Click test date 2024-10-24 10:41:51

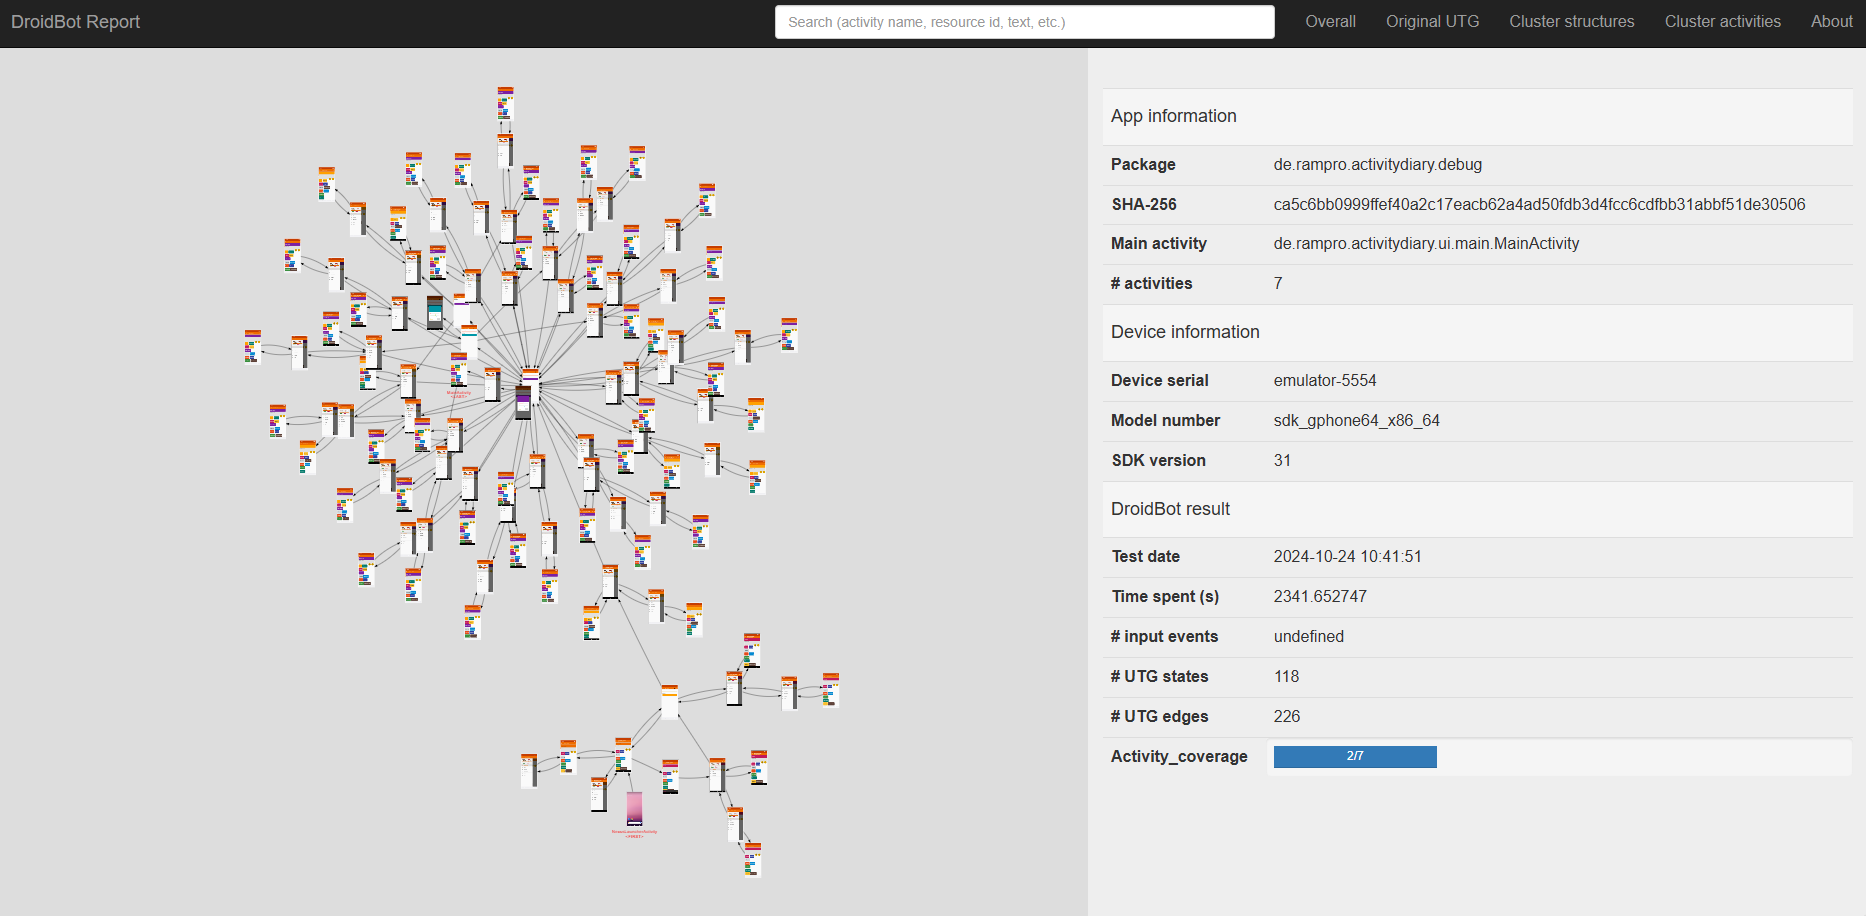(x=1347, y=557)
